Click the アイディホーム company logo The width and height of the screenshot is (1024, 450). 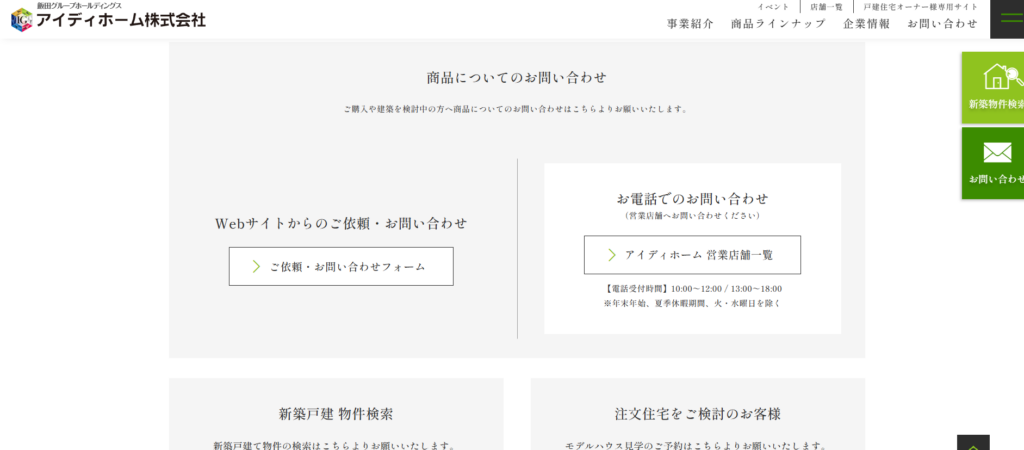[x=110, y=20]
